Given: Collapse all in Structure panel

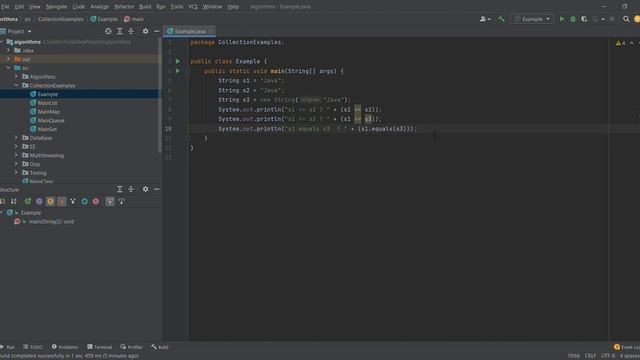Looking at the screenshot, I should (x=131, y=189).
